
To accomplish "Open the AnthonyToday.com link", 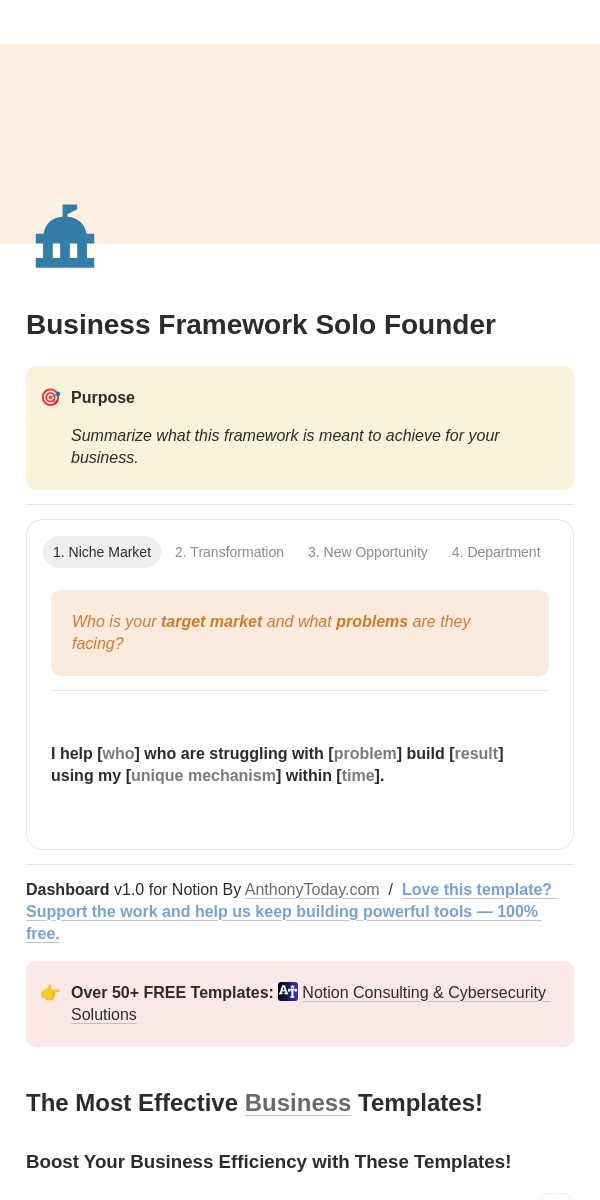I will tap(312, 890).
